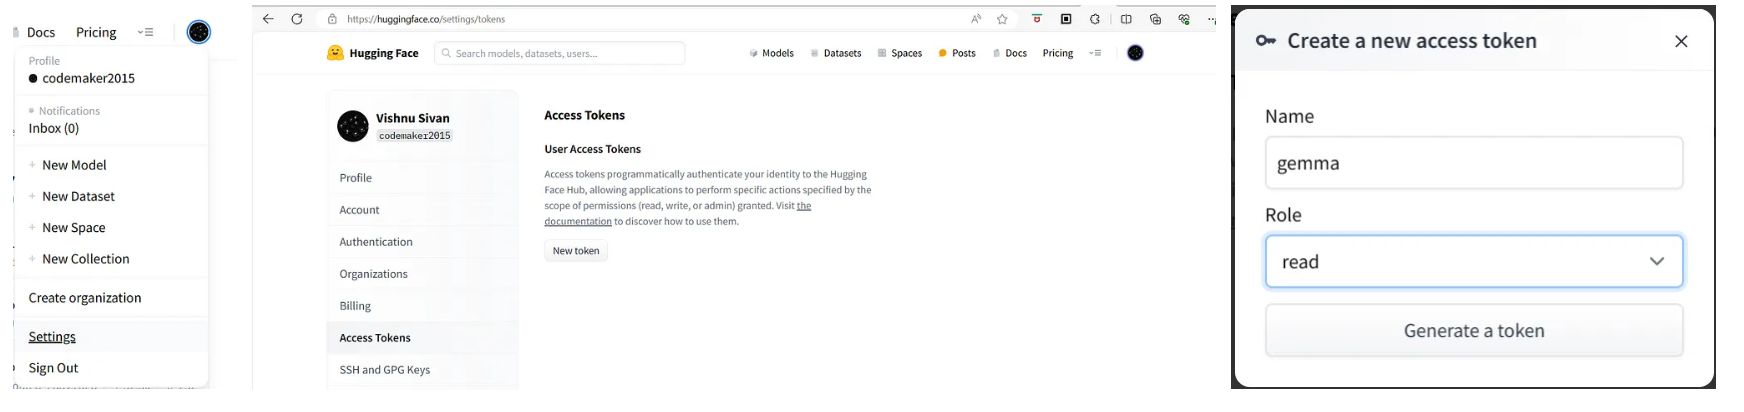The height and width of the screenshot is (412, 1744).
Task: Reload the page with the refresh icon
Action: coord(297,19)
